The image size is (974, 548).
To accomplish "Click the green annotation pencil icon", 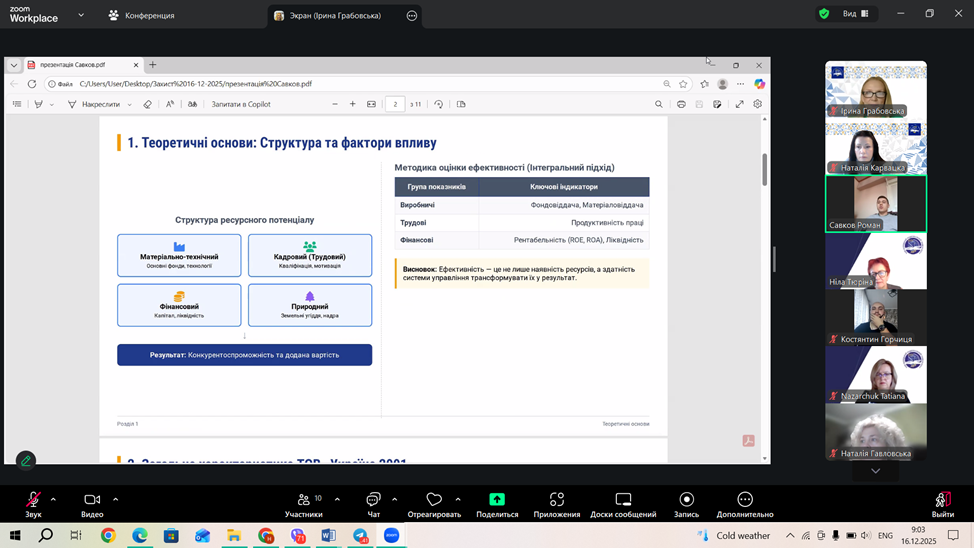I will [x=26, y=460].
